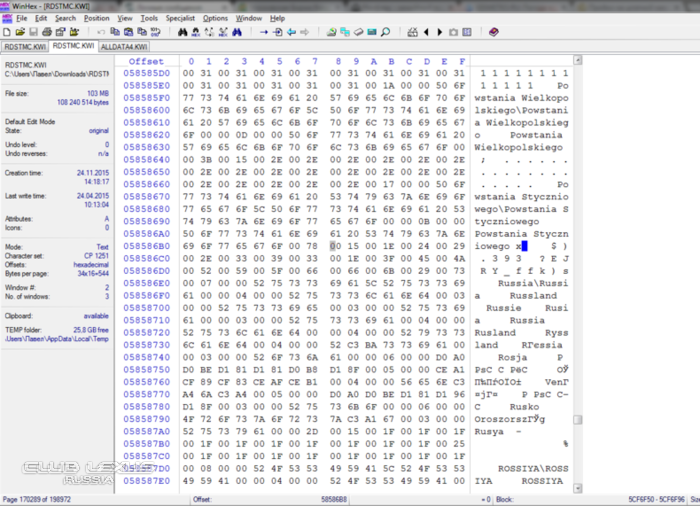The height and width of the screenshot is (506, 700).
Task: Select hex byte at offset 058586B0
Action: tap(190, 244)
